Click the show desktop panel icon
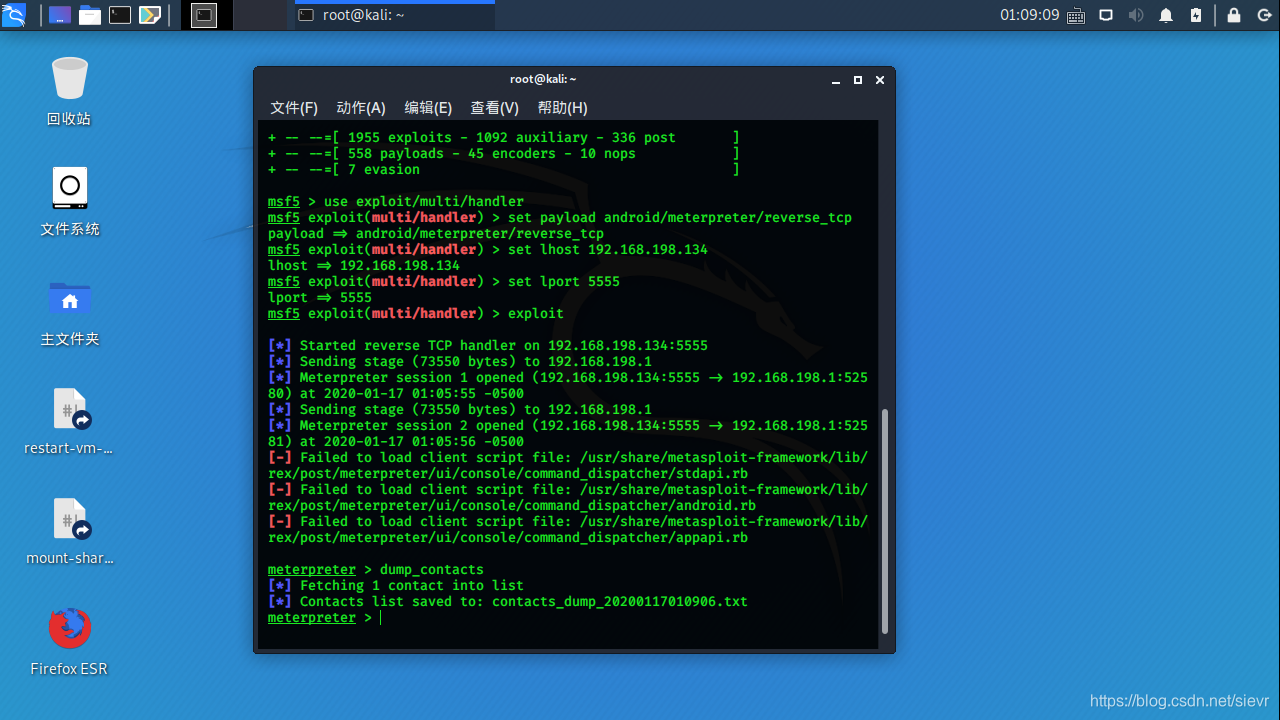Image resolution: width=1280 pixels, height=720 pixels. click(60, 15)
